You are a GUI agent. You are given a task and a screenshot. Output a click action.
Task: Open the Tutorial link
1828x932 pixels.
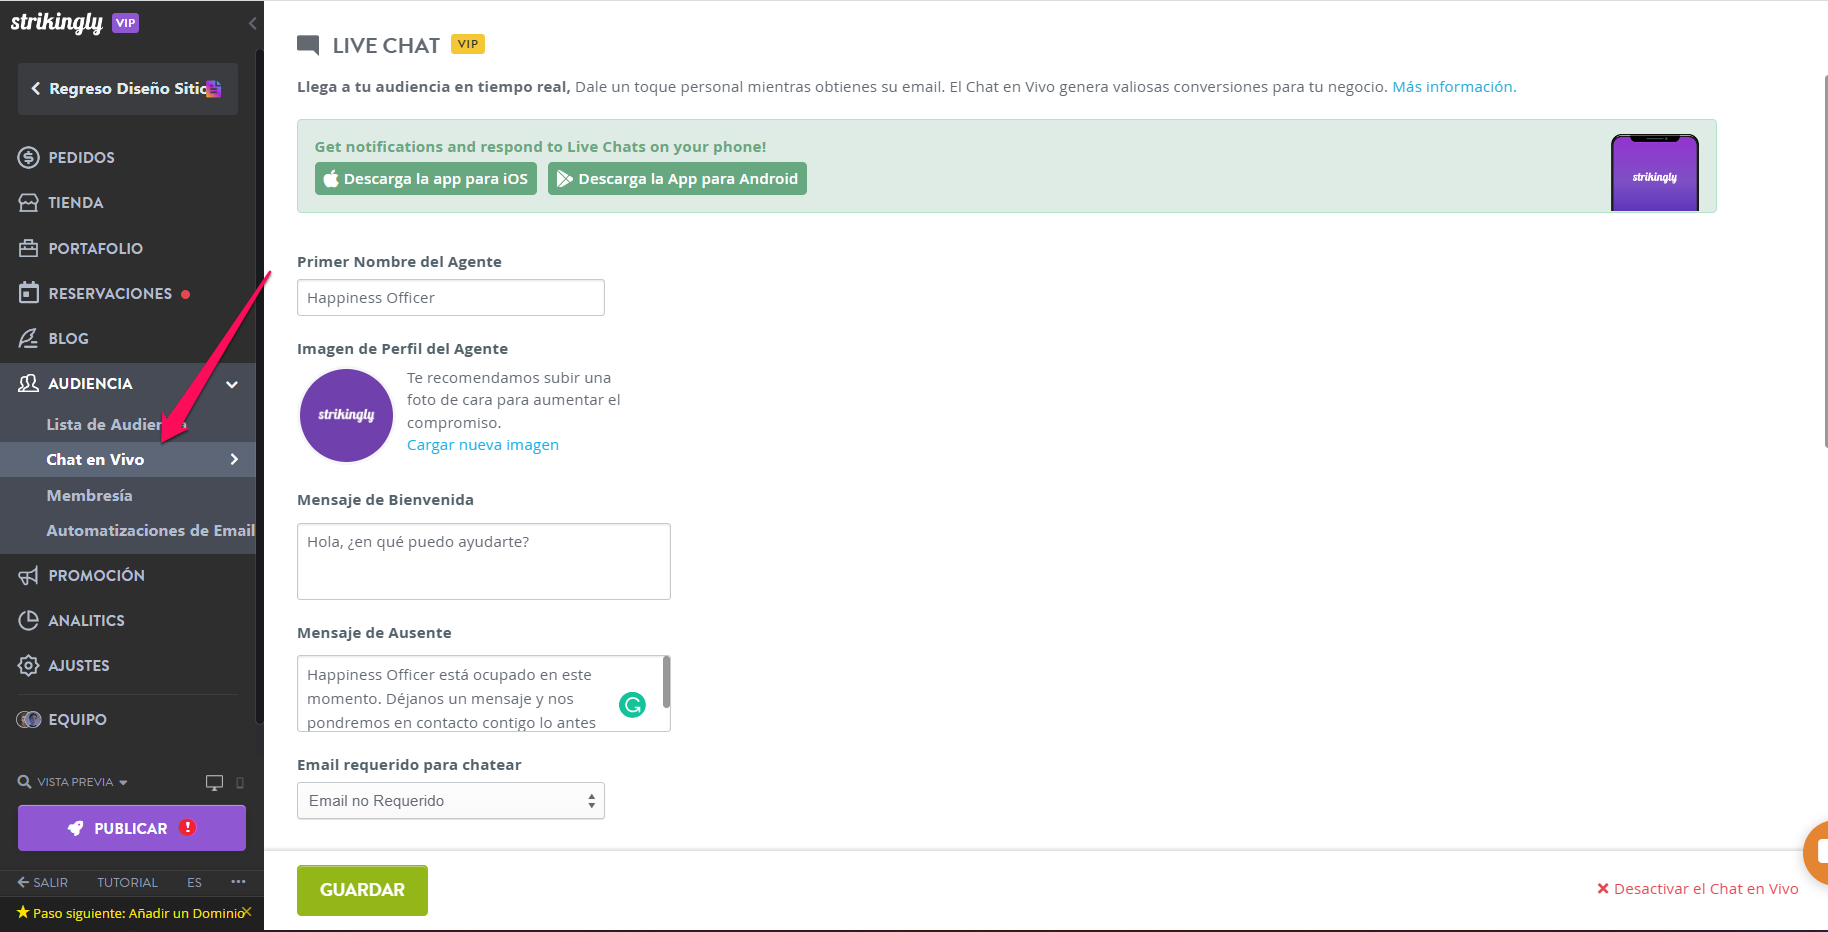click(127, 882)
